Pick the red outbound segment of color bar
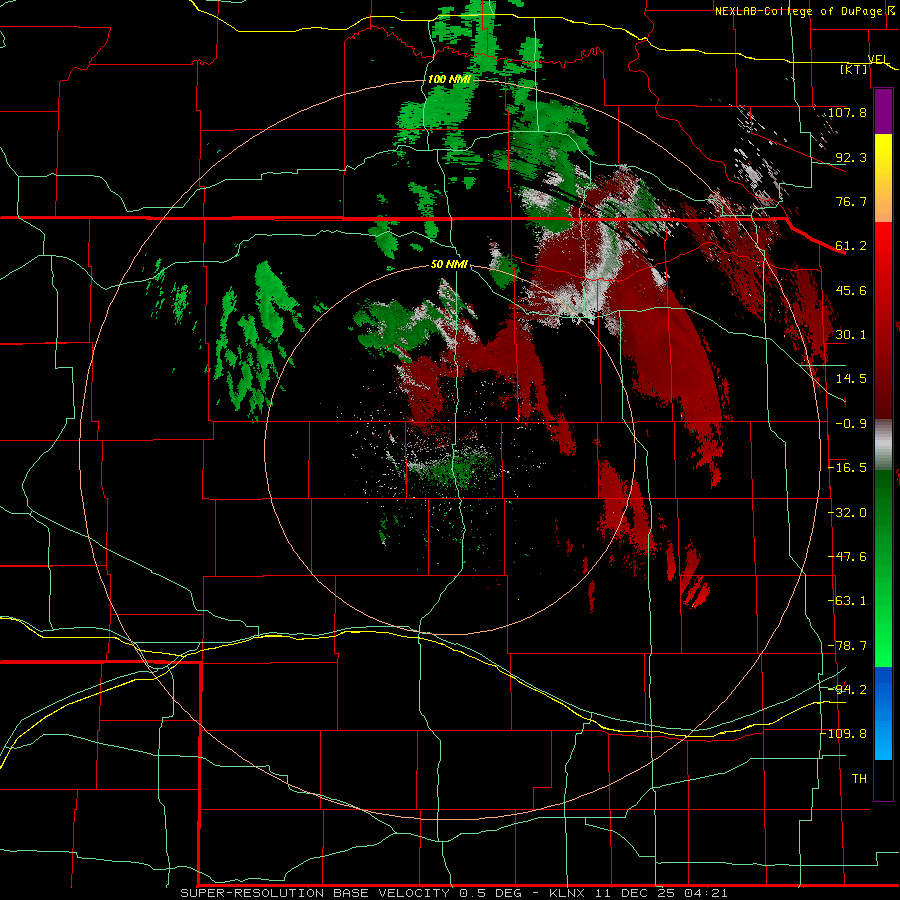Screen dimensions: 900x900 click(x=883, y=320)
